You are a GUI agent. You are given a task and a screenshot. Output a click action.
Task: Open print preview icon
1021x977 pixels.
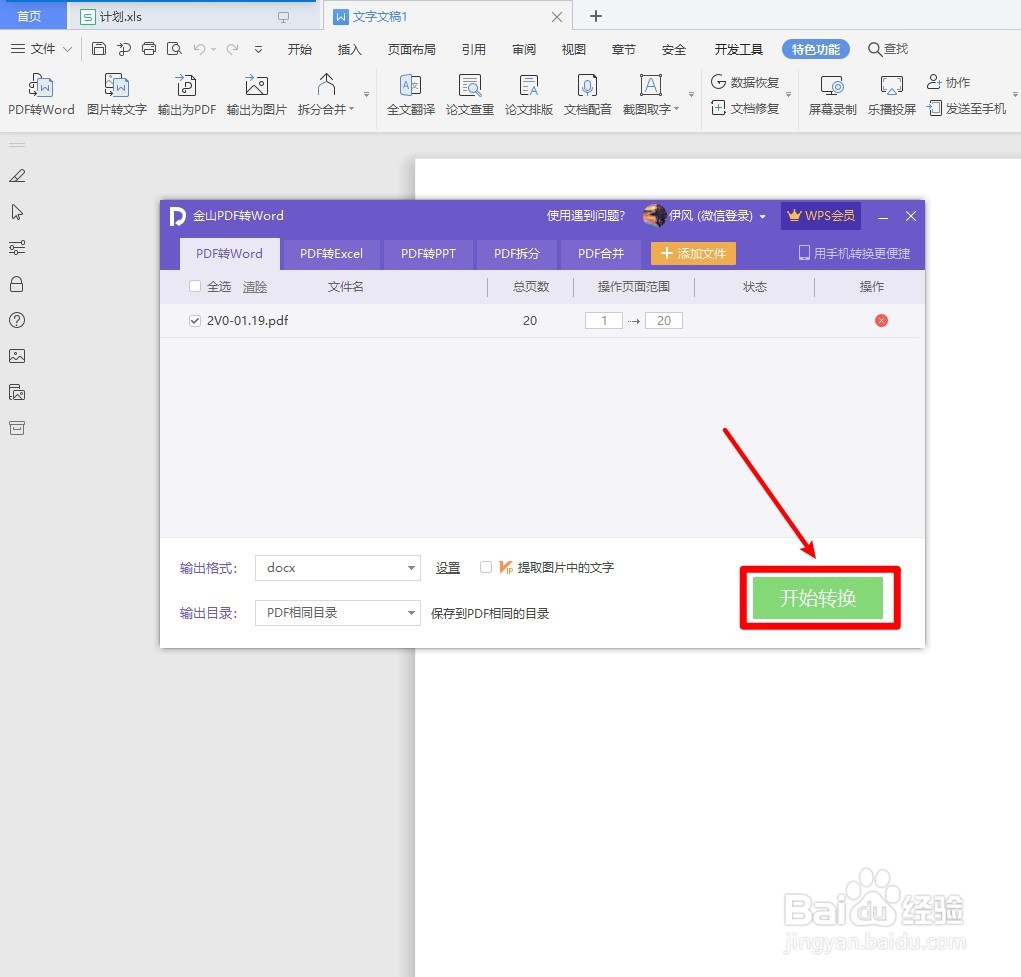[174, 49]
